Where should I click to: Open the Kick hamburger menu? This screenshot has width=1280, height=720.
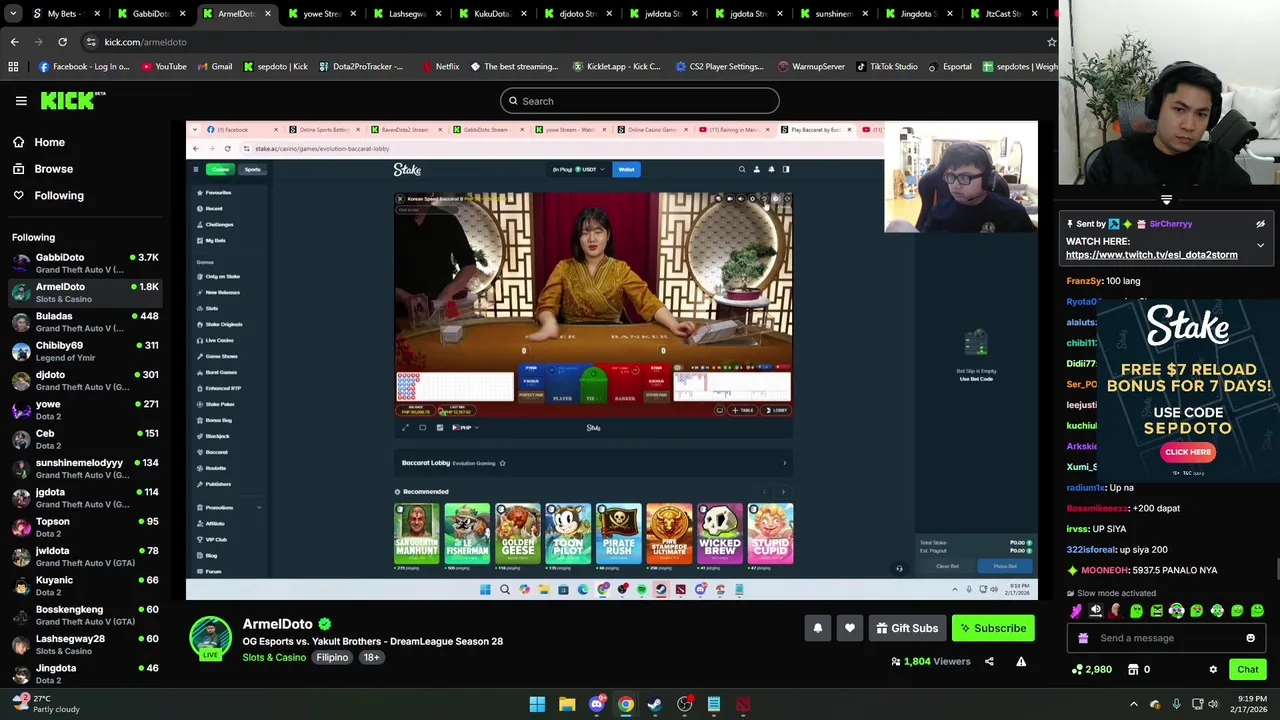21,101
